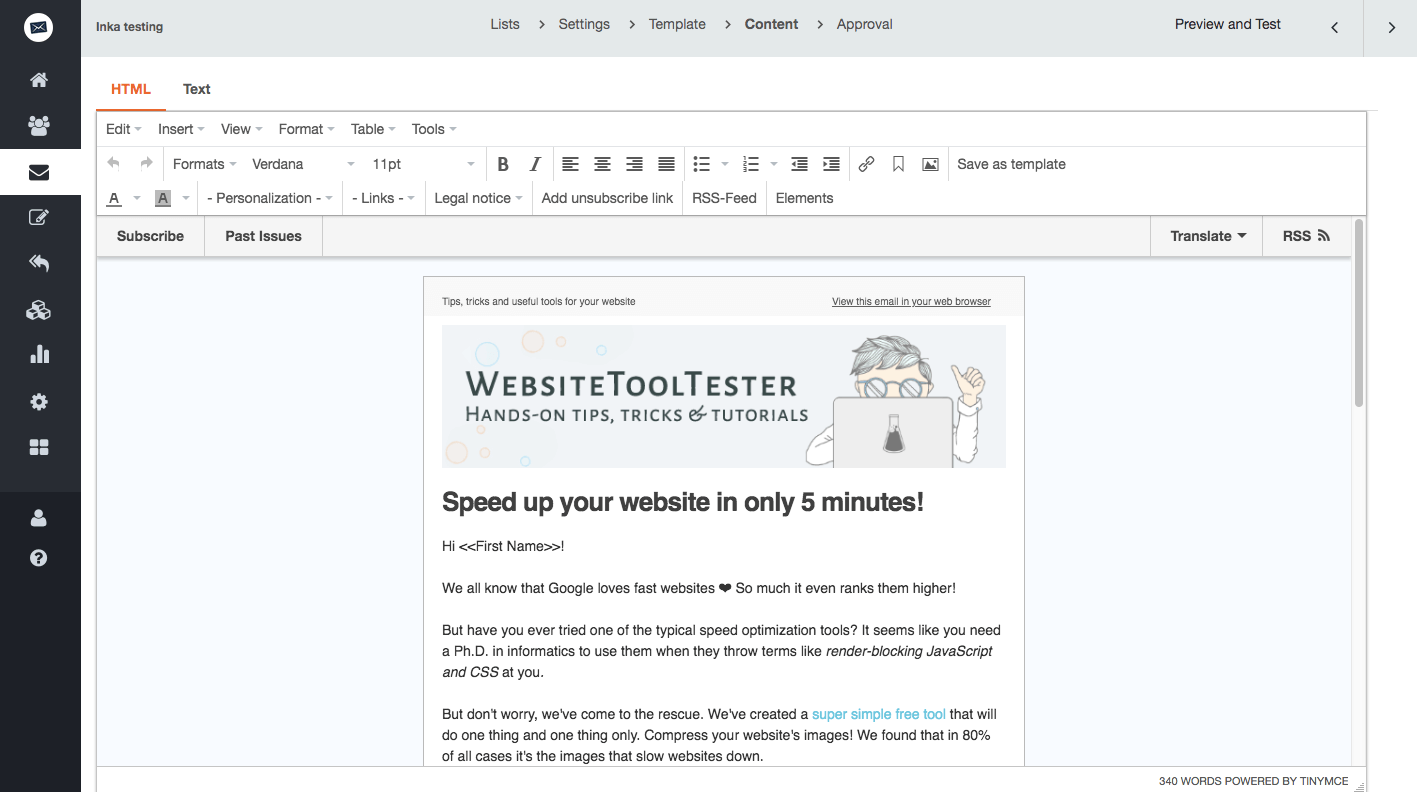Click the reply-all arrows sidebar icon
Screen dimensions: 1417x792
click(39, 263)
